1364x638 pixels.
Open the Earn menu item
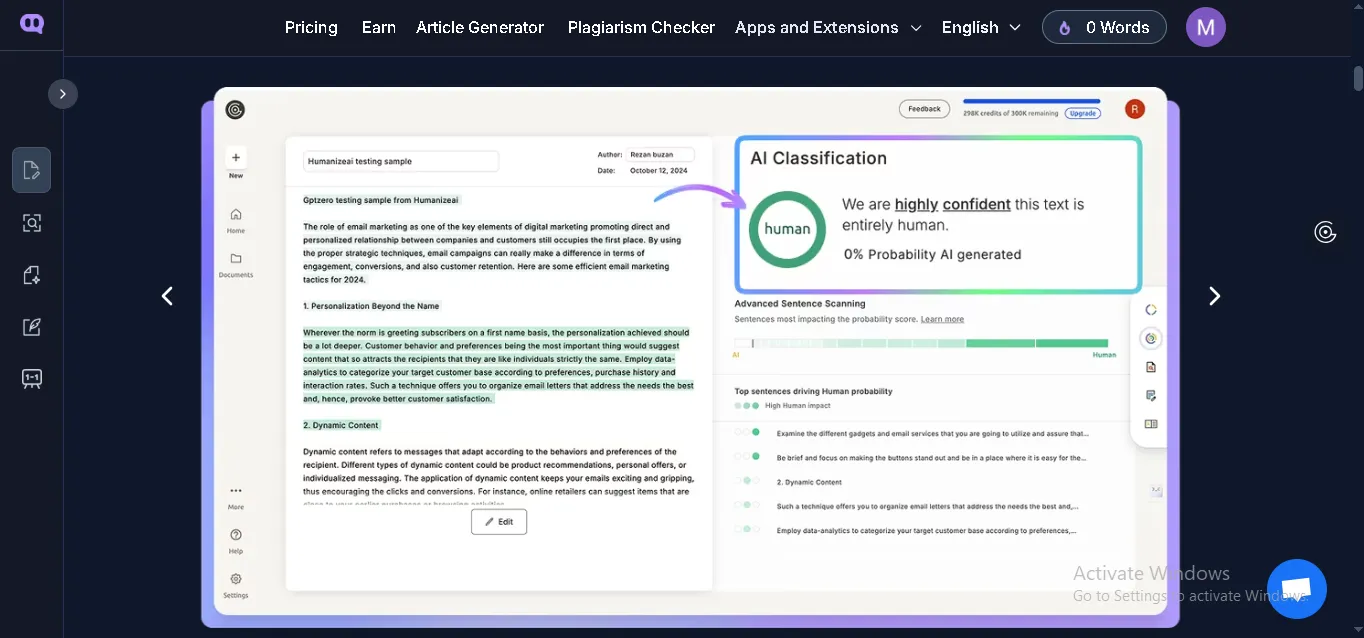379,27
